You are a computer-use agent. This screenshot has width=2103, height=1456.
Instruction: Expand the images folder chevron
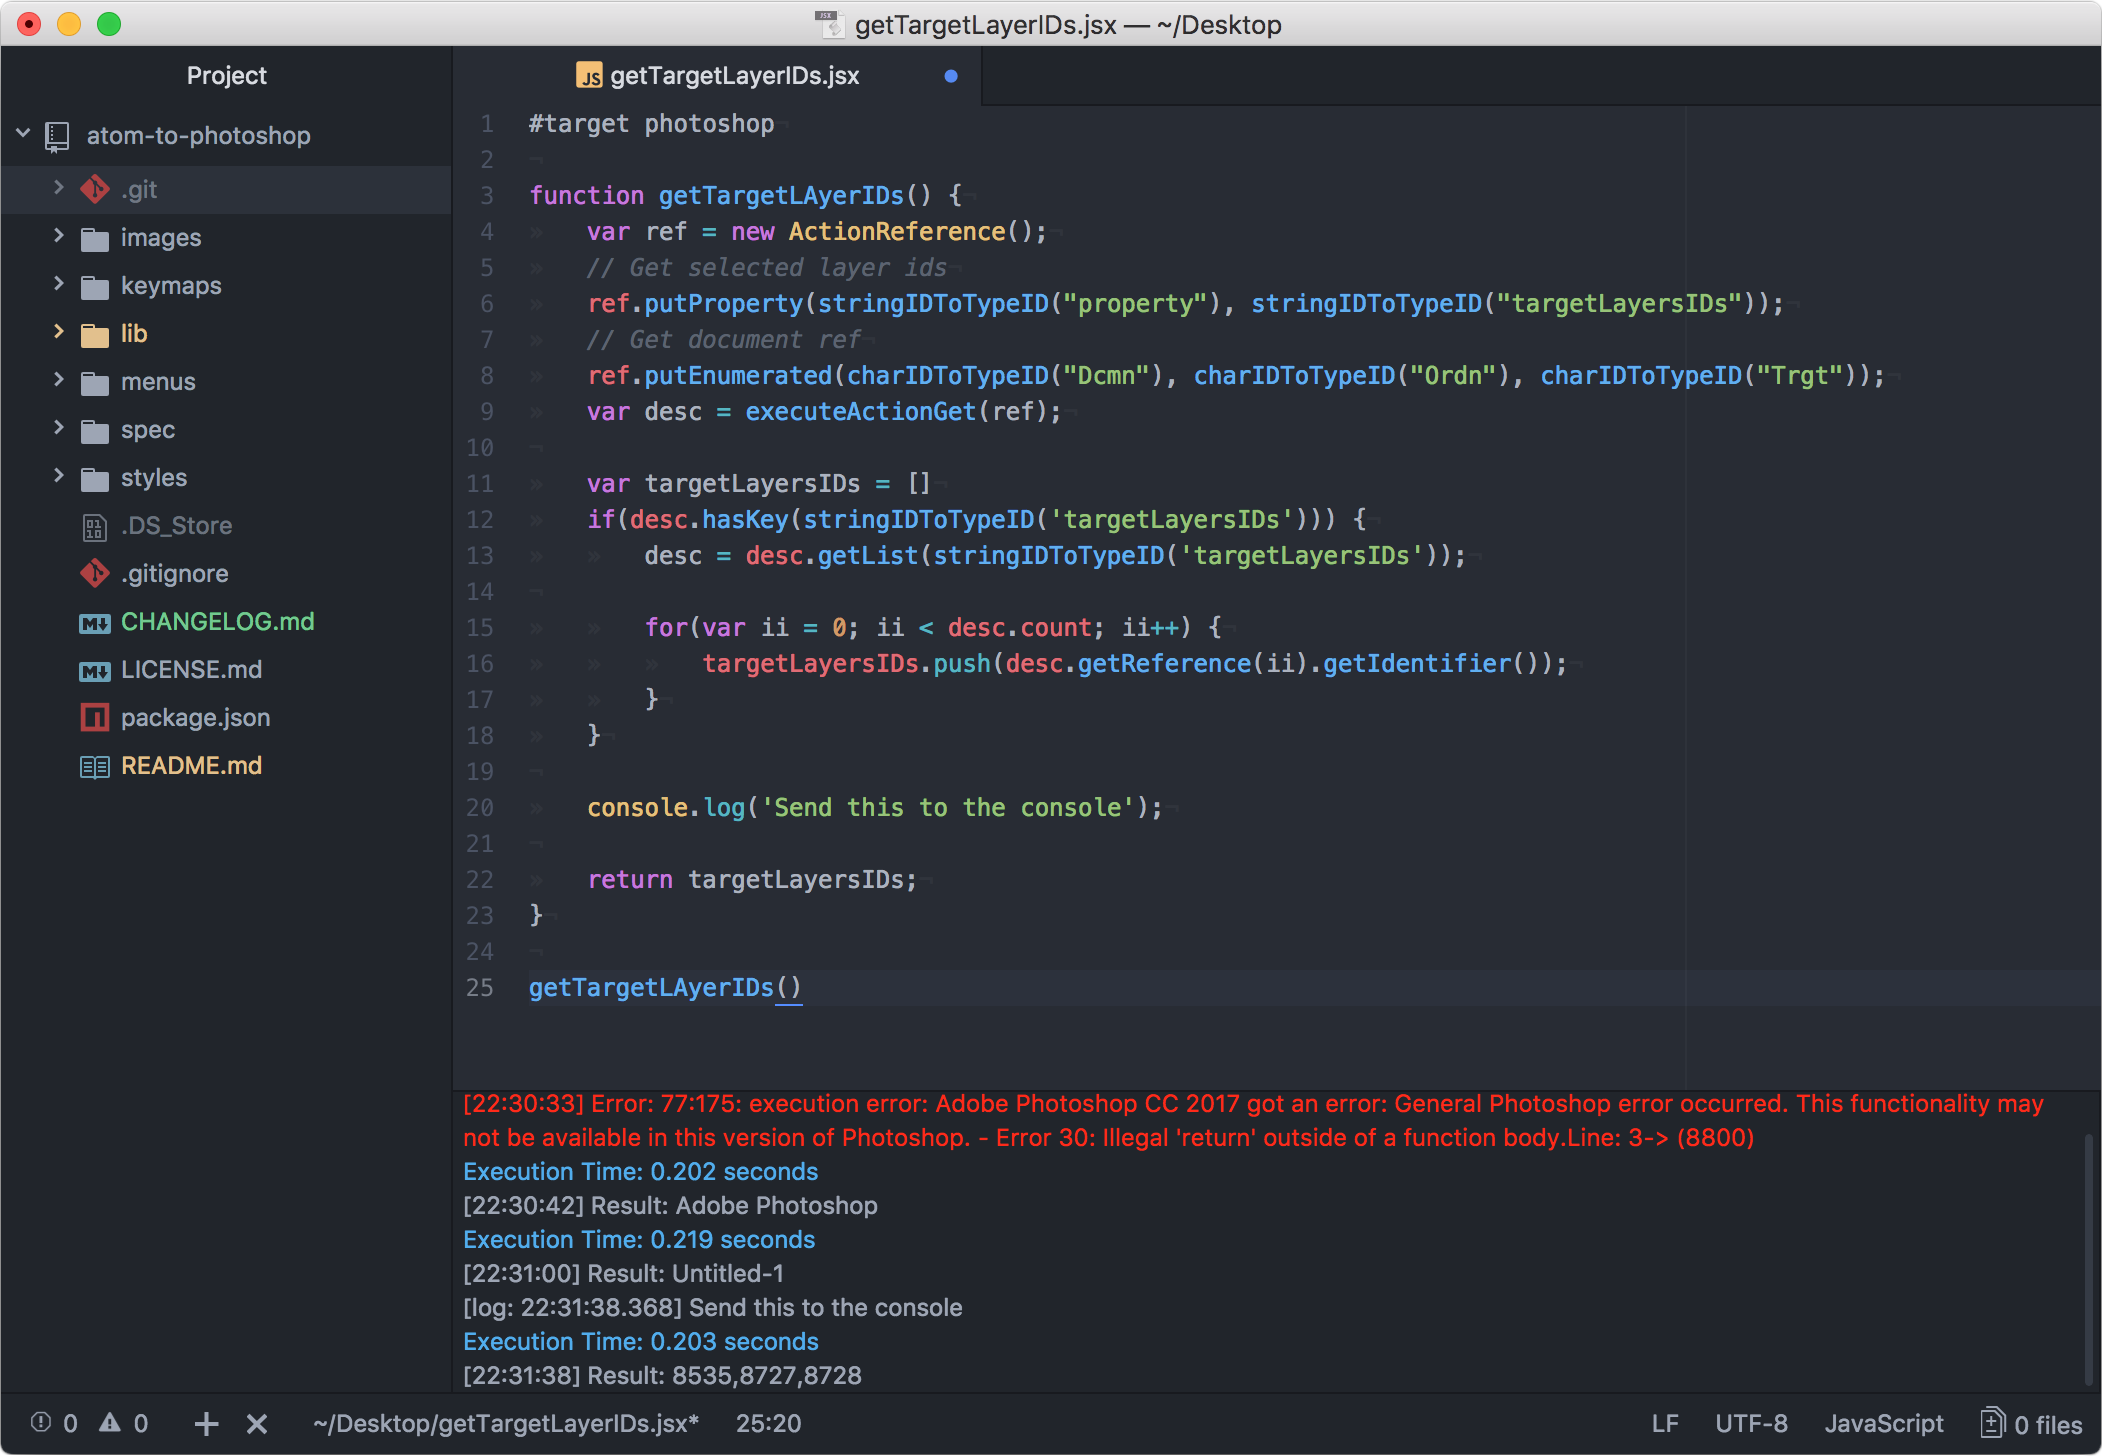pyautogui.click(x=58, y=235)
